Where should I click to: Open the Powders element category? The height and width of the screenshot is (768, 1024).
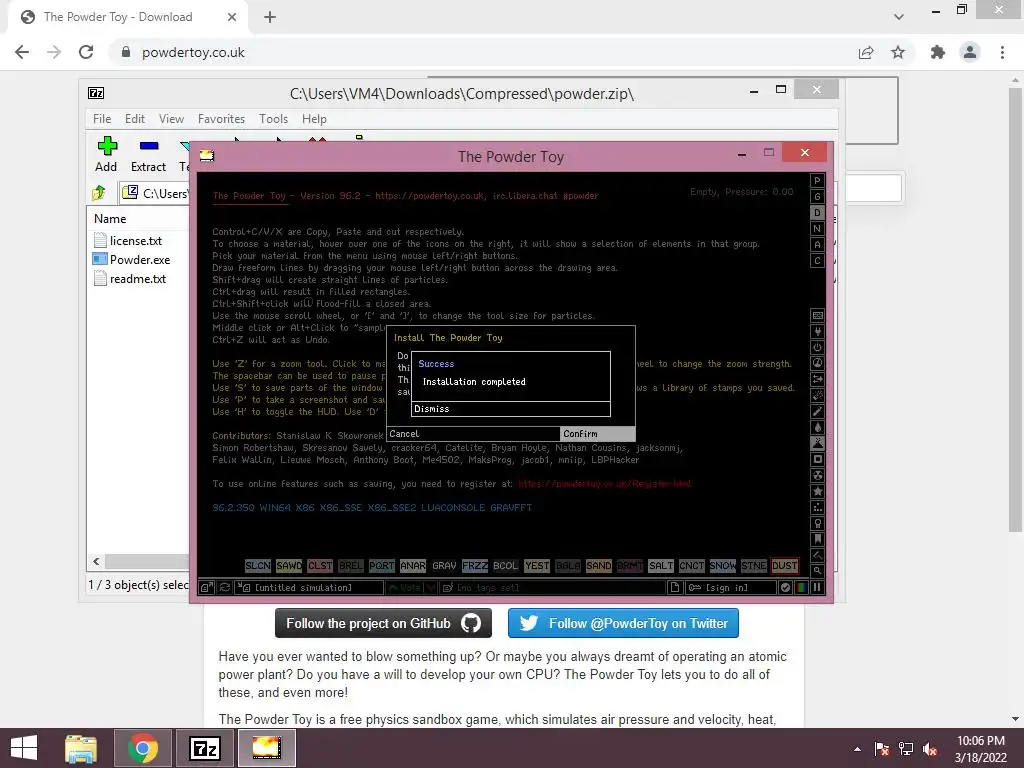click(x=817, y=443)
